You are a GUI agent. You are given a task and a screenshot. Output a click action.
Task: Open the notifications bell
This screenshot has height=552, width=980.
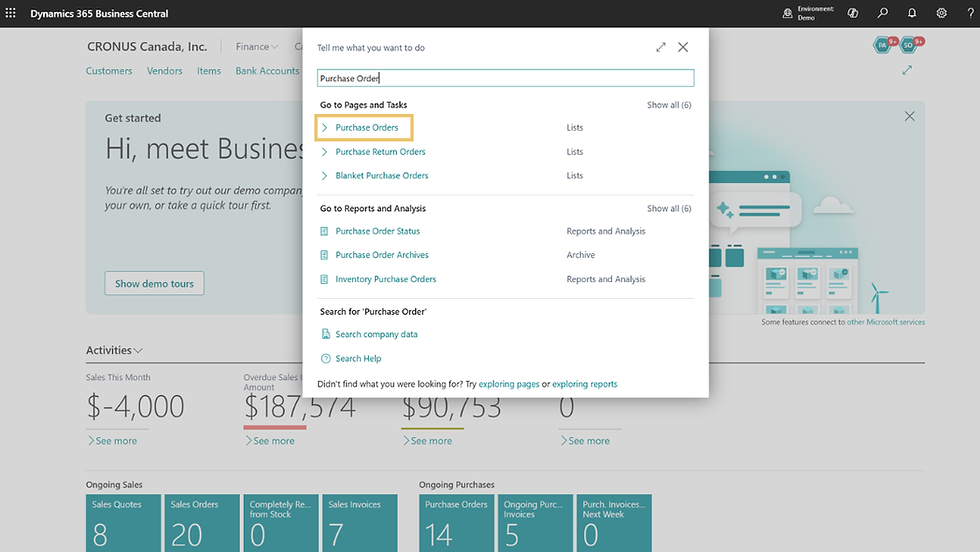point(912,13)
